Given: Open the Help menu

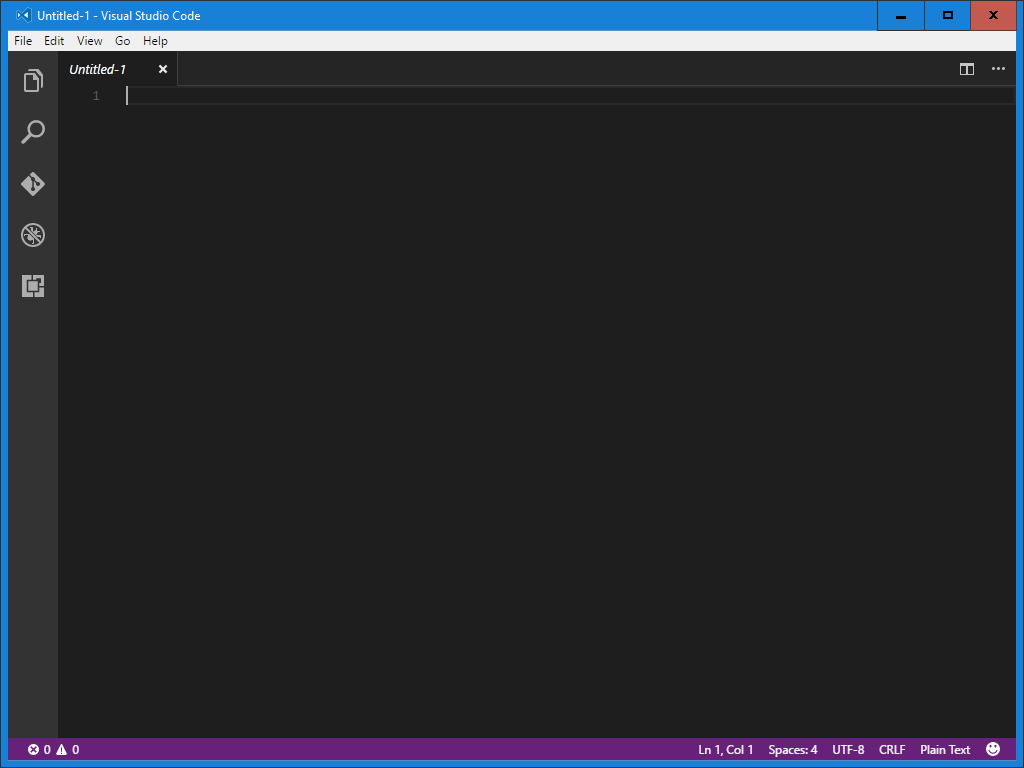Looking at the screenshot, I should point(155,41).
